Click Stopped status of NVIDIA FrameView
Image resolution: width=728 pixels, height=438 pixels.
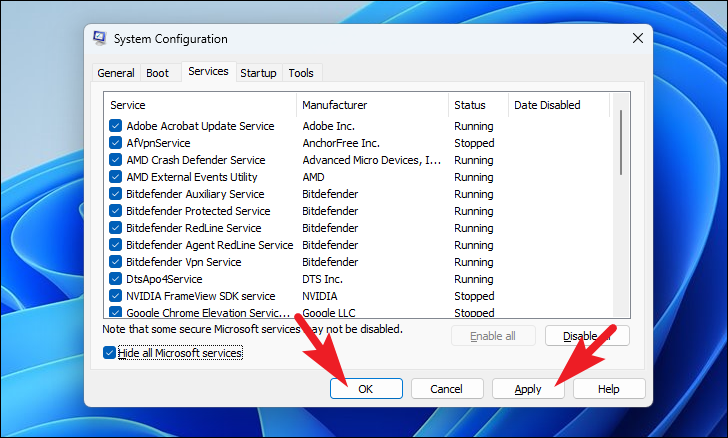pos(474,296)
